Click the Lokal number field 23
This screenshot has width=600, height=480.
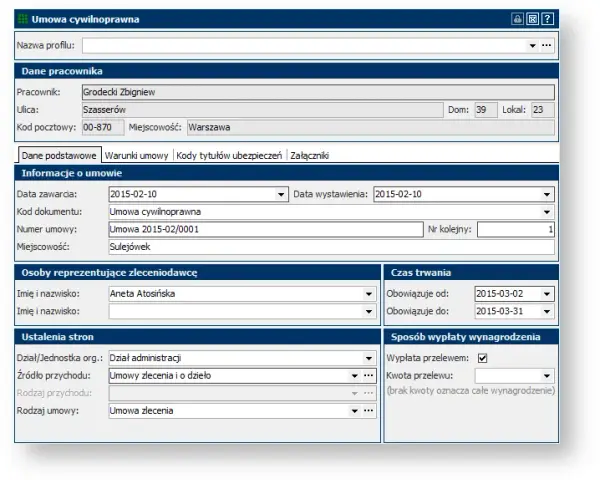click(x=543, y=110)
